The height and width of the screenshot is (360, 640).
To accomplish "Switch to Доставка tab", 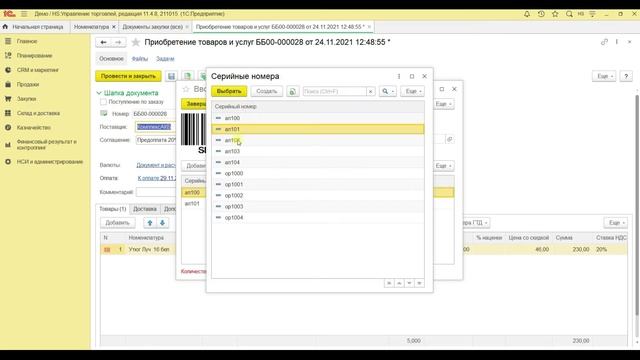I will [x=144, y=209].
